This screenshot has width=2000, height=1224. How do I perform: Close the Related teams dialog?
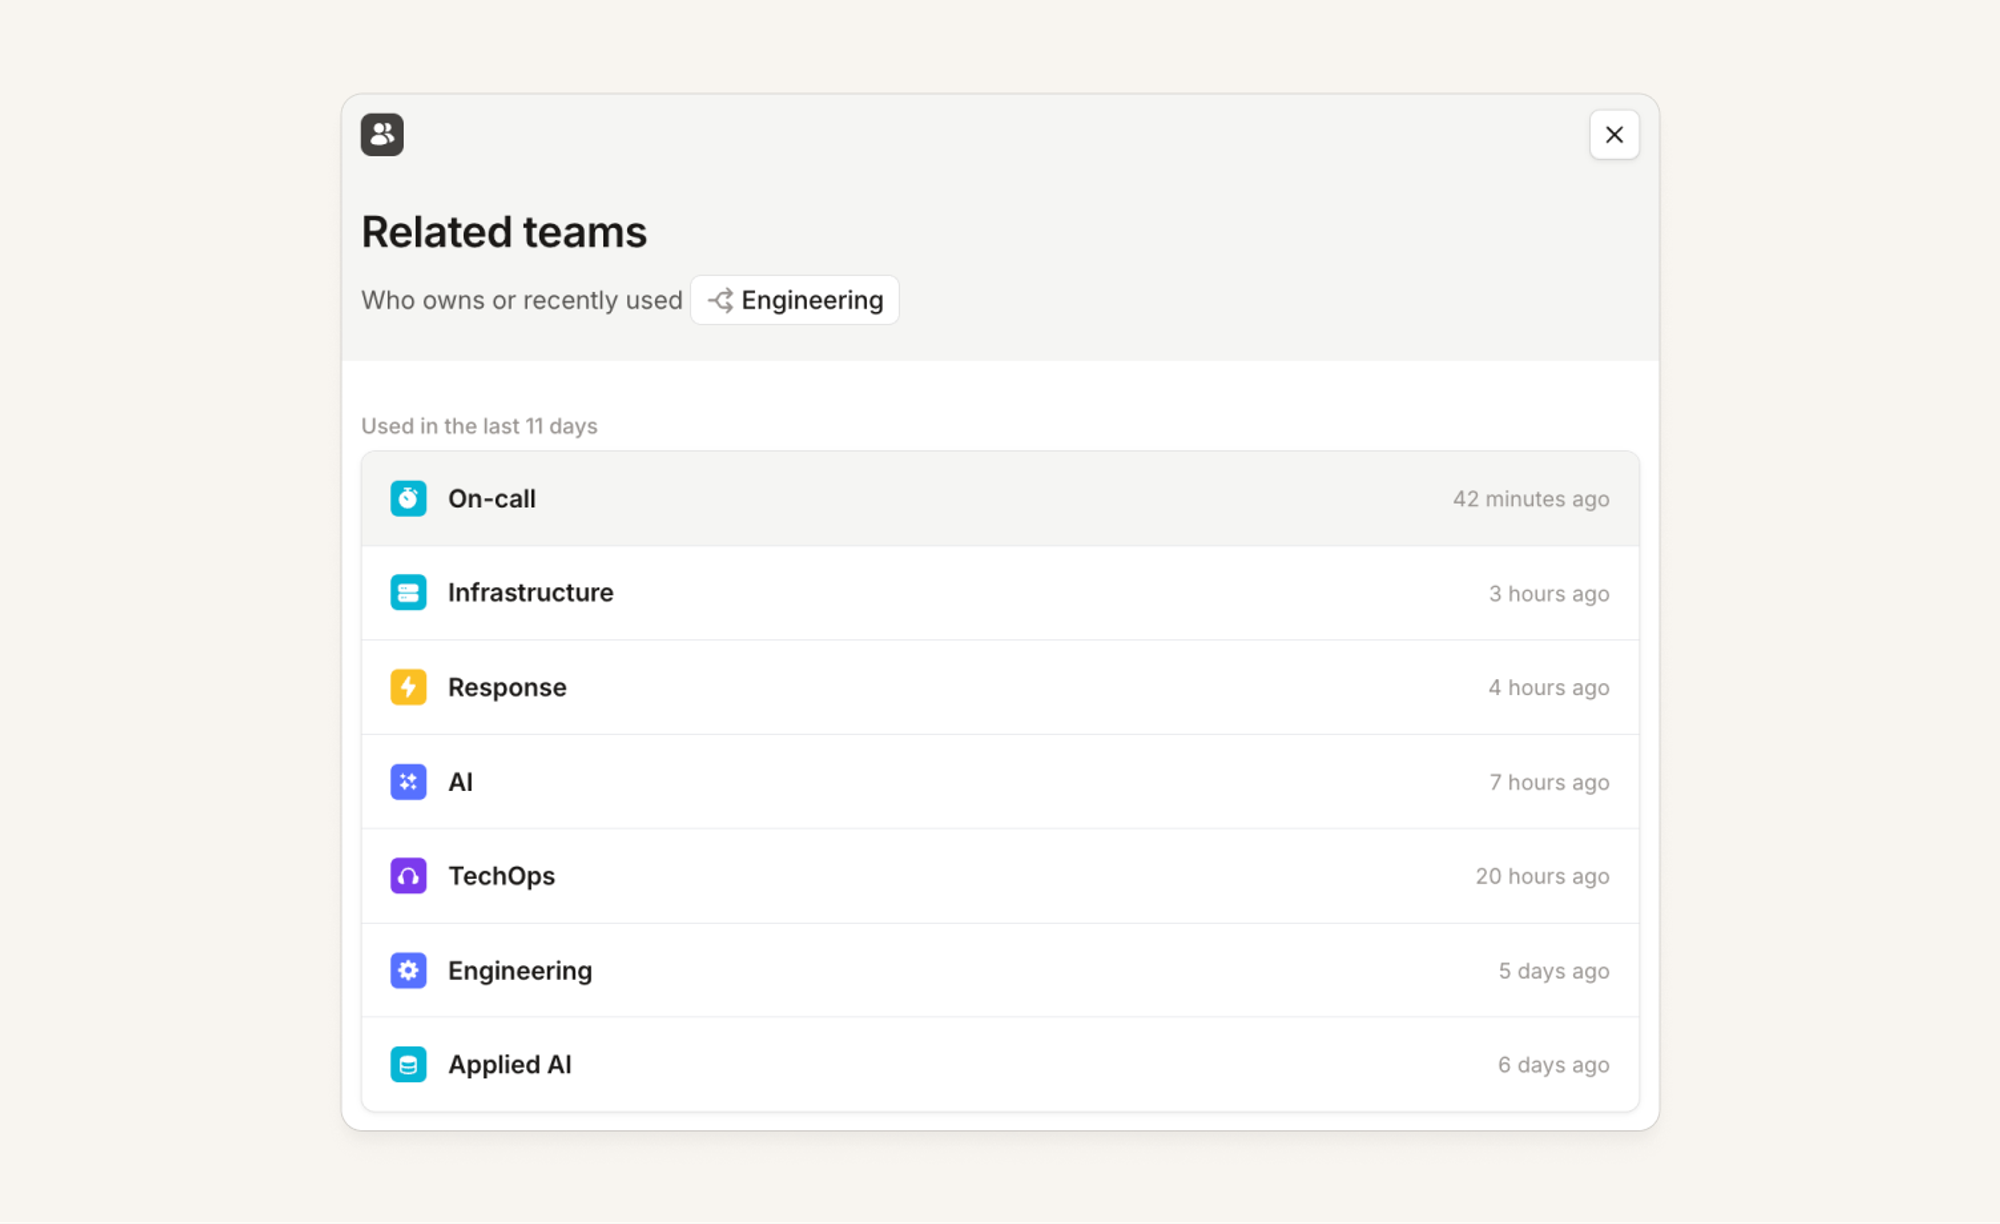1614,135
